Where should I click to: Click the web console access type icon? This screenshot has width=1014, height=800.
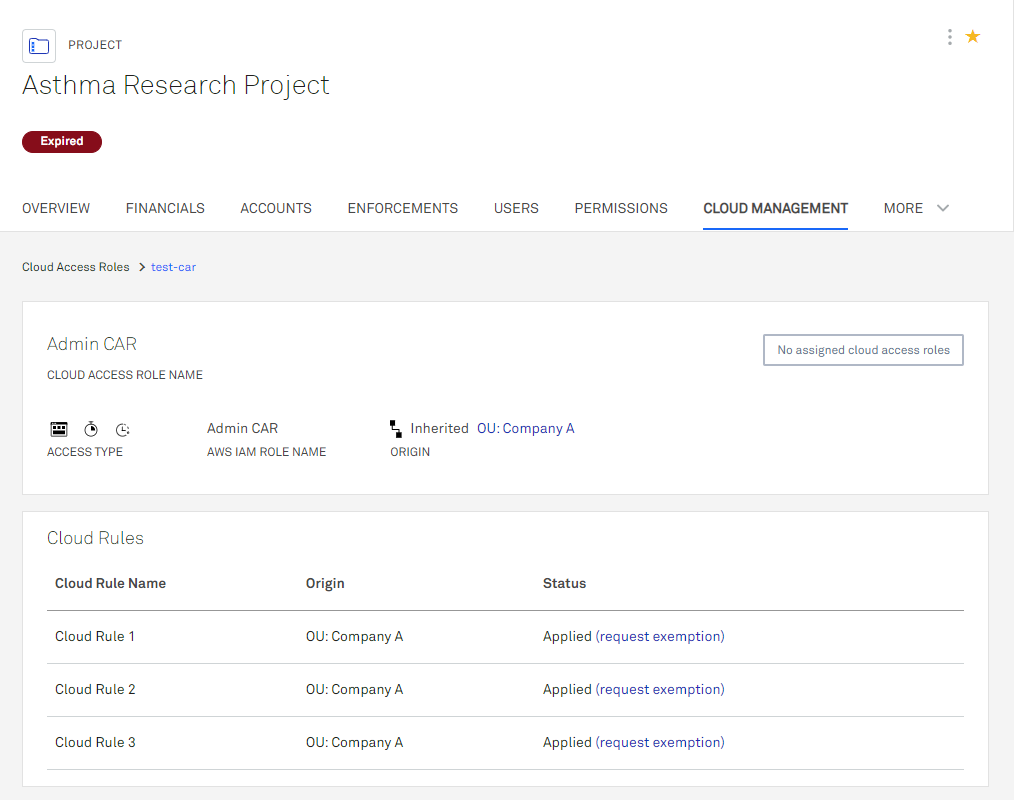pyautogui.click(x=59, y=429)
